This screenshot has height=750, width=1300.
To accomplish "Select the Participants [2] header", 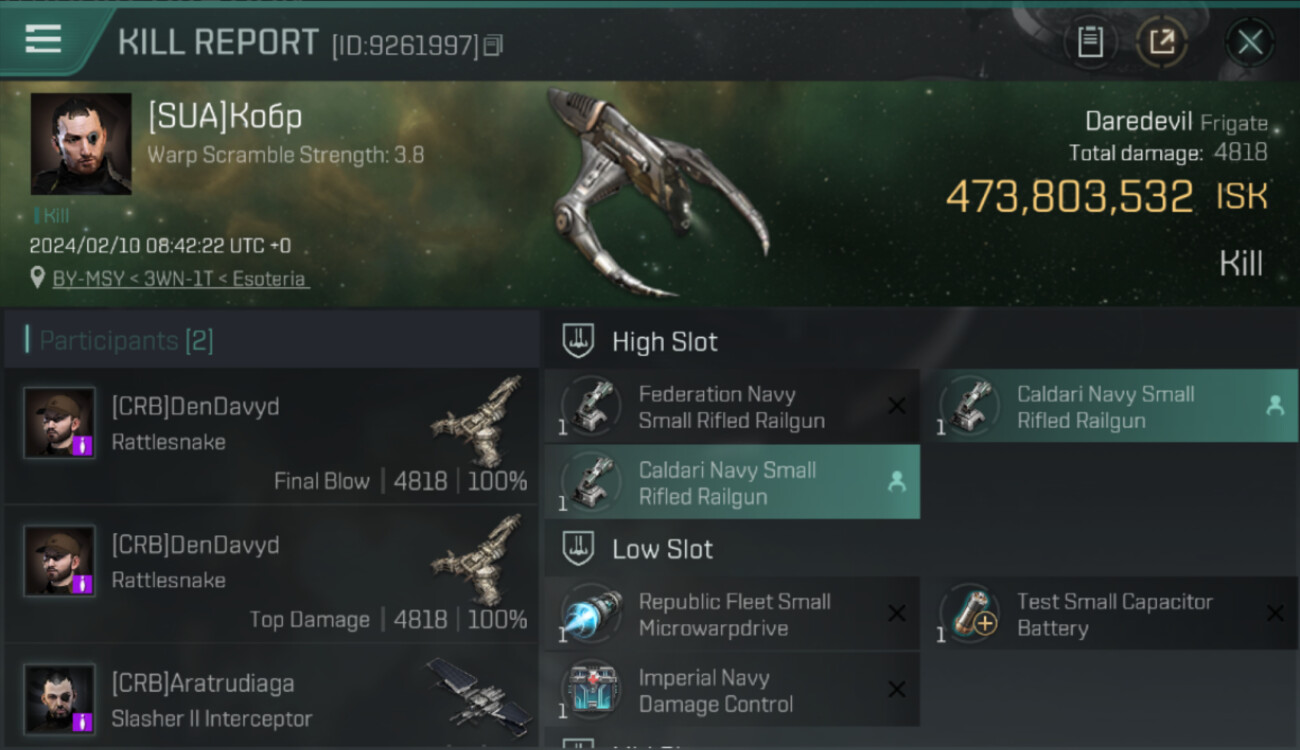I will pos(126,341).
